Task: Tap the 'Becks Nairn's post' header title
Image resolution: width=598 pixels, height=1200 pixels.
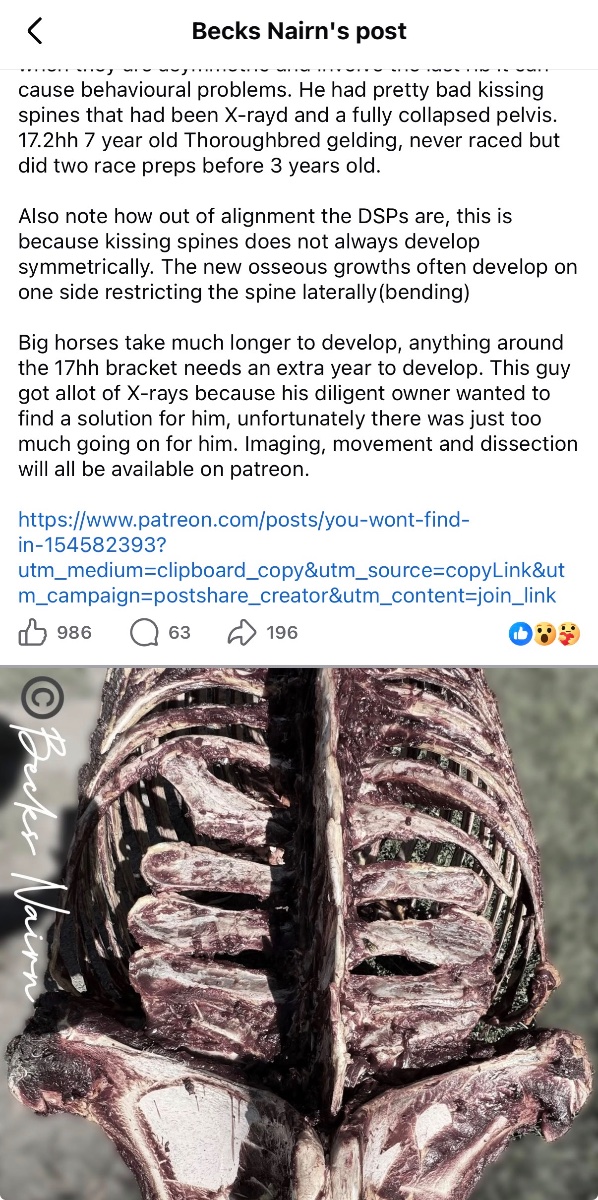Action: 299,31
